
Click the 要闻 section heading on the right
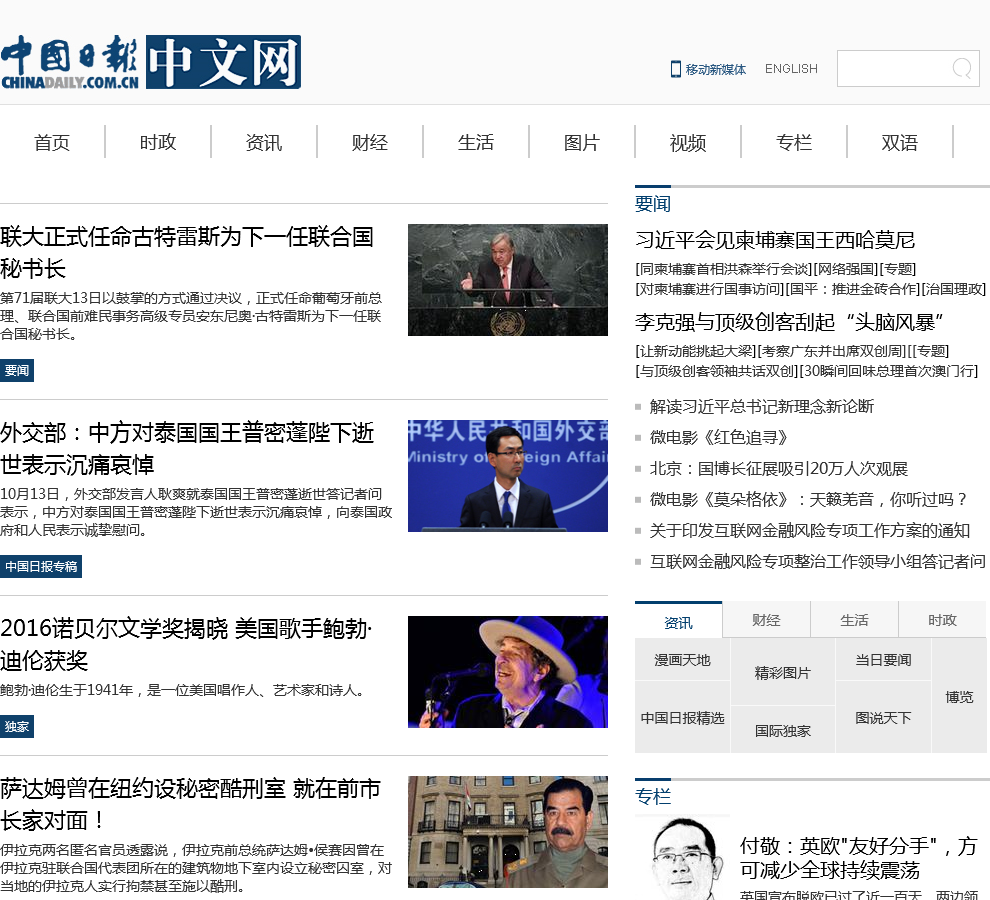point(653,203)
